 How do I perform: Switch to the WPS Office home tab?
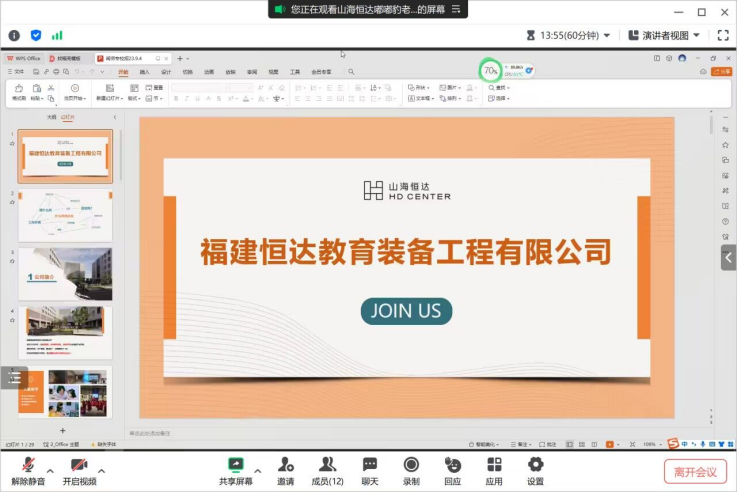(24, 58)
